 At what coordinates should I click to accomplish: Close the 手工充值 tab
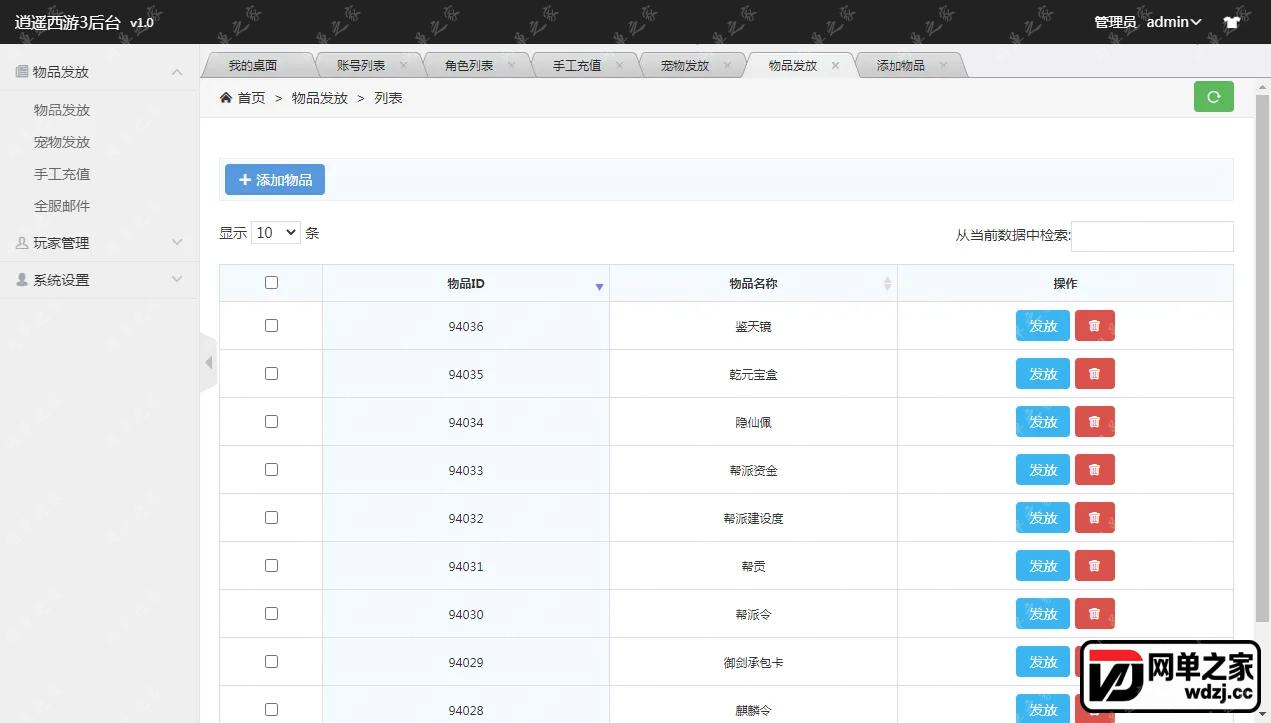click(619, 65)
